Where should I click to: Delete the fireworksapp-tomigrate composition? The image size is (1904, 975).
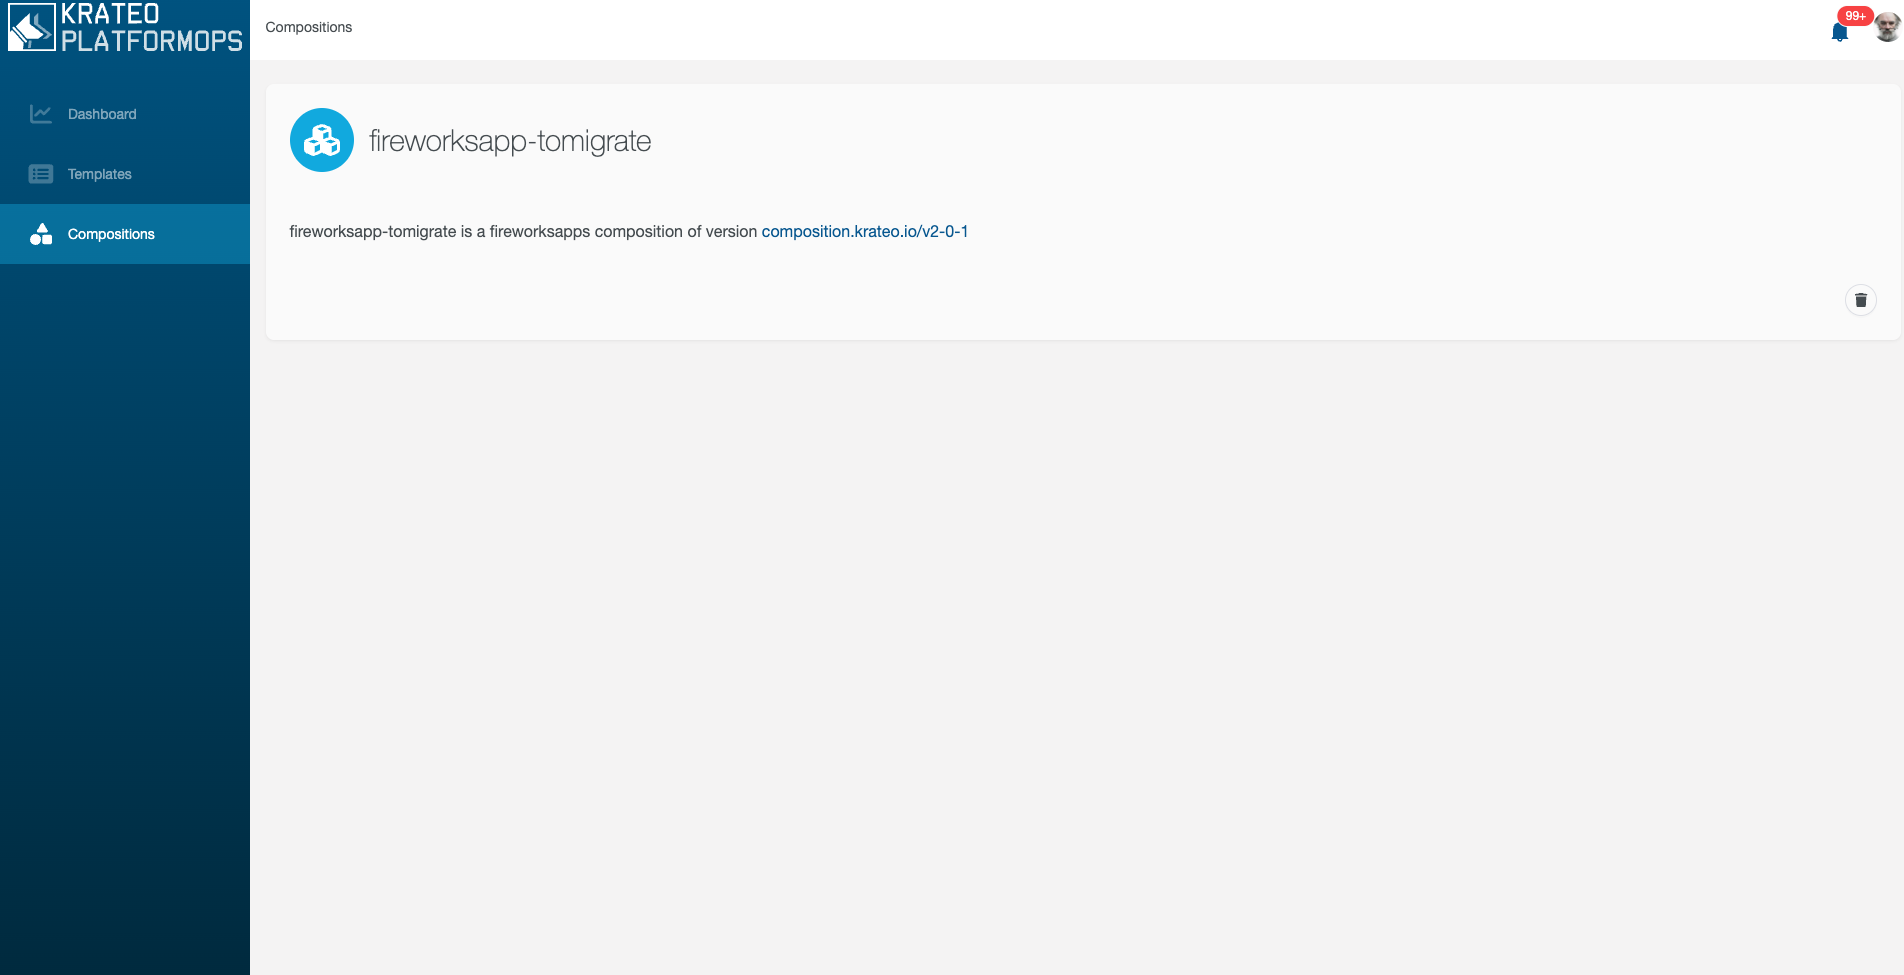click(x=1860, y=300)
